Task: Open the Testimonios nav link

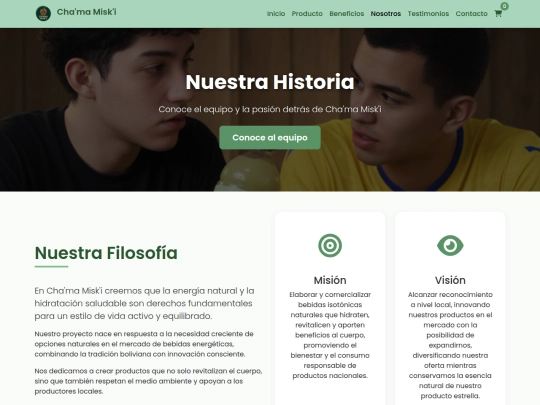Action: (428, 14)
